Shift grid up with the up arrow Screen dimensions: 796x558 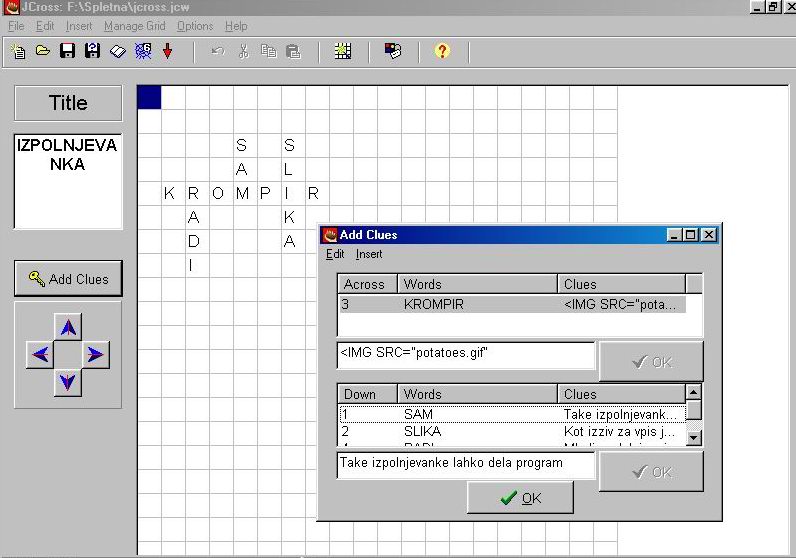pyautogui.click(x=68, y=328)
